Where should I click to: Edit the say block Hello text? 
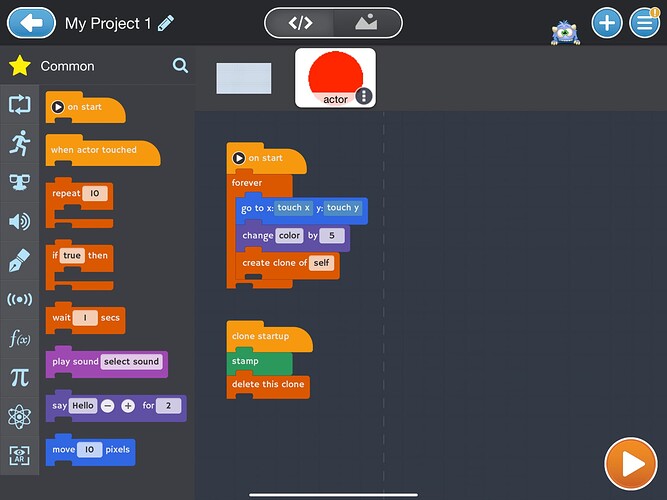coord(83,406)
